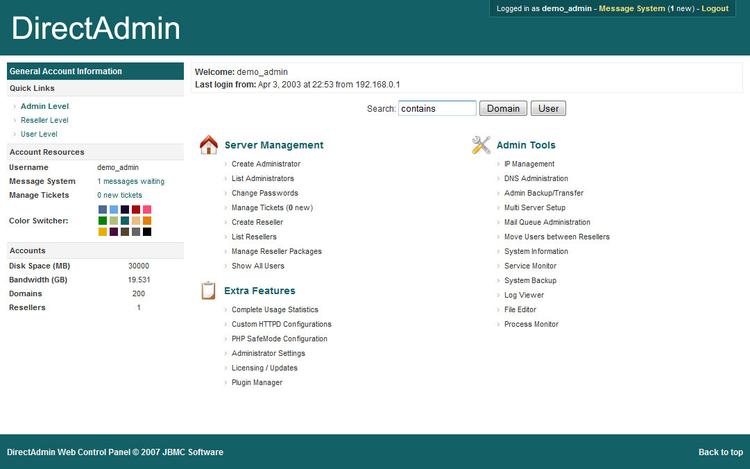Click the Server Management house icon
Screen dimensions: 750x469
coord(209,145)
